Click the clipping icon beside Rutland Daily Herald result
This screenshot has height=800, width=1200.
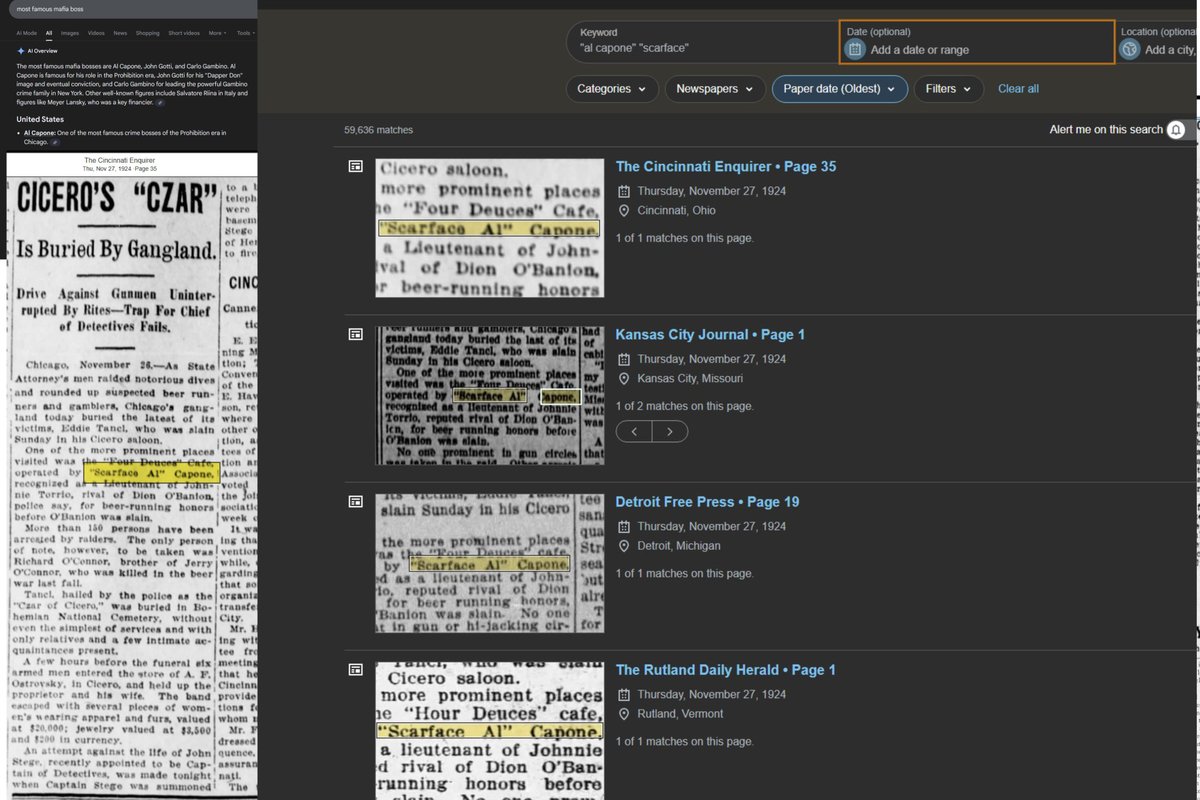(x=355, y=670)
